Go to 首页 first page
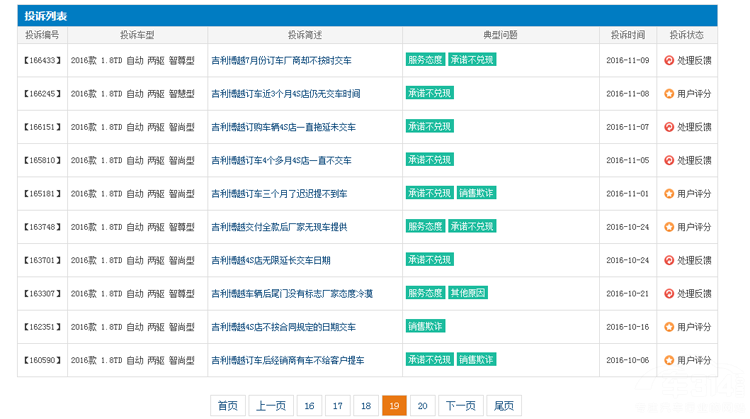750x419 pixels. pos(228,405)
